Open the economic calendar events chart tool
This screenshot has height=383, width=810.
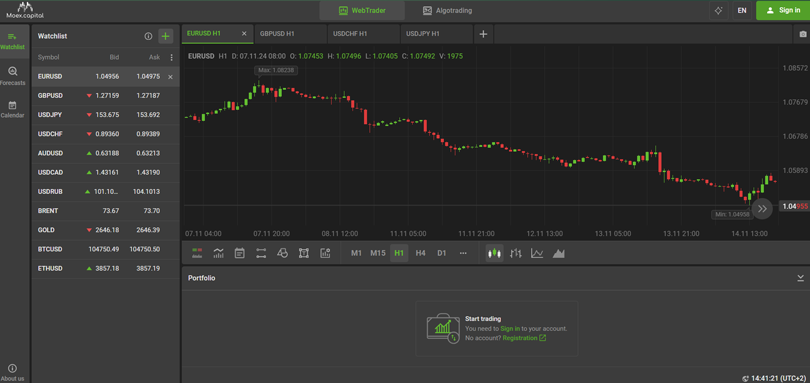pos(240,253)
